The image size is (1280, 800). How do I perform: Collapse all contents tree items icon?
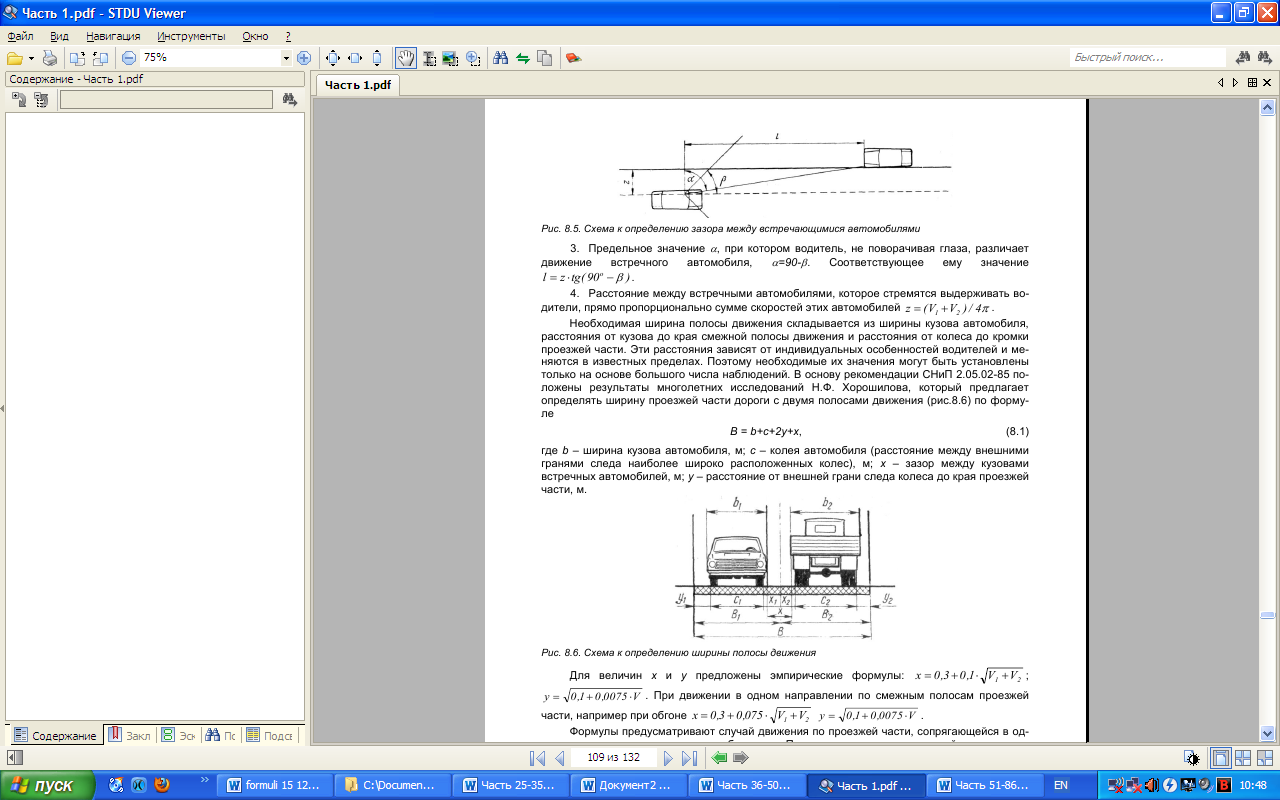(40, 99)
